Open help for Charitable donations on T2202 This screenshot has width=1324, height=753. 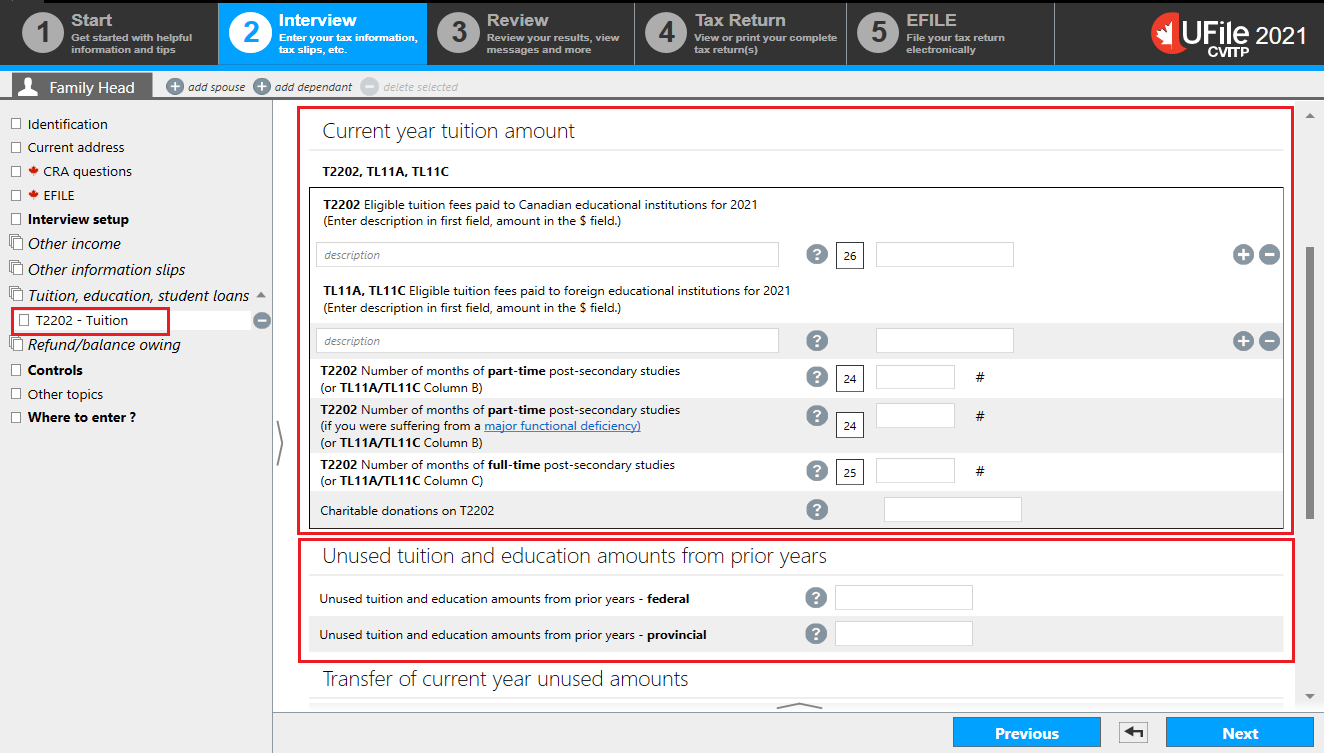tap(817, 510)
